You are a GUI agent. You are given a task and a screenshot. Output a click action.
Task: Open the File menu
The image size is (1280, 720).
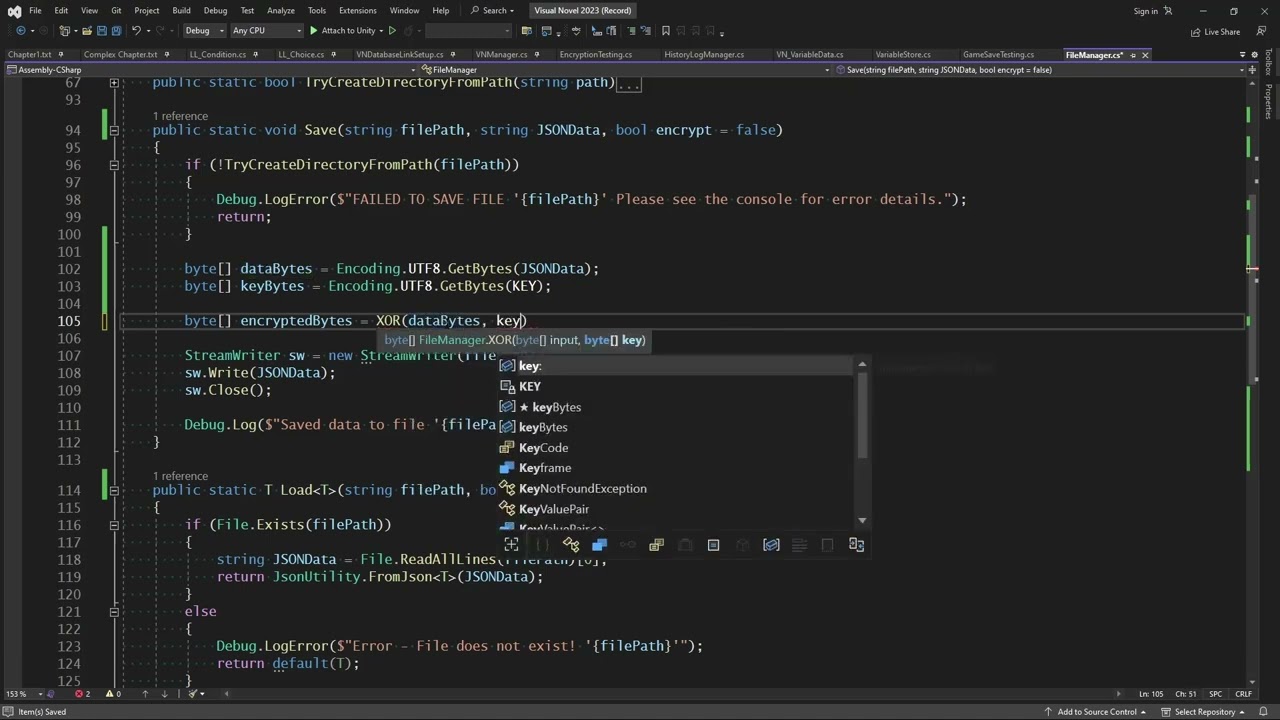point(35,11)
